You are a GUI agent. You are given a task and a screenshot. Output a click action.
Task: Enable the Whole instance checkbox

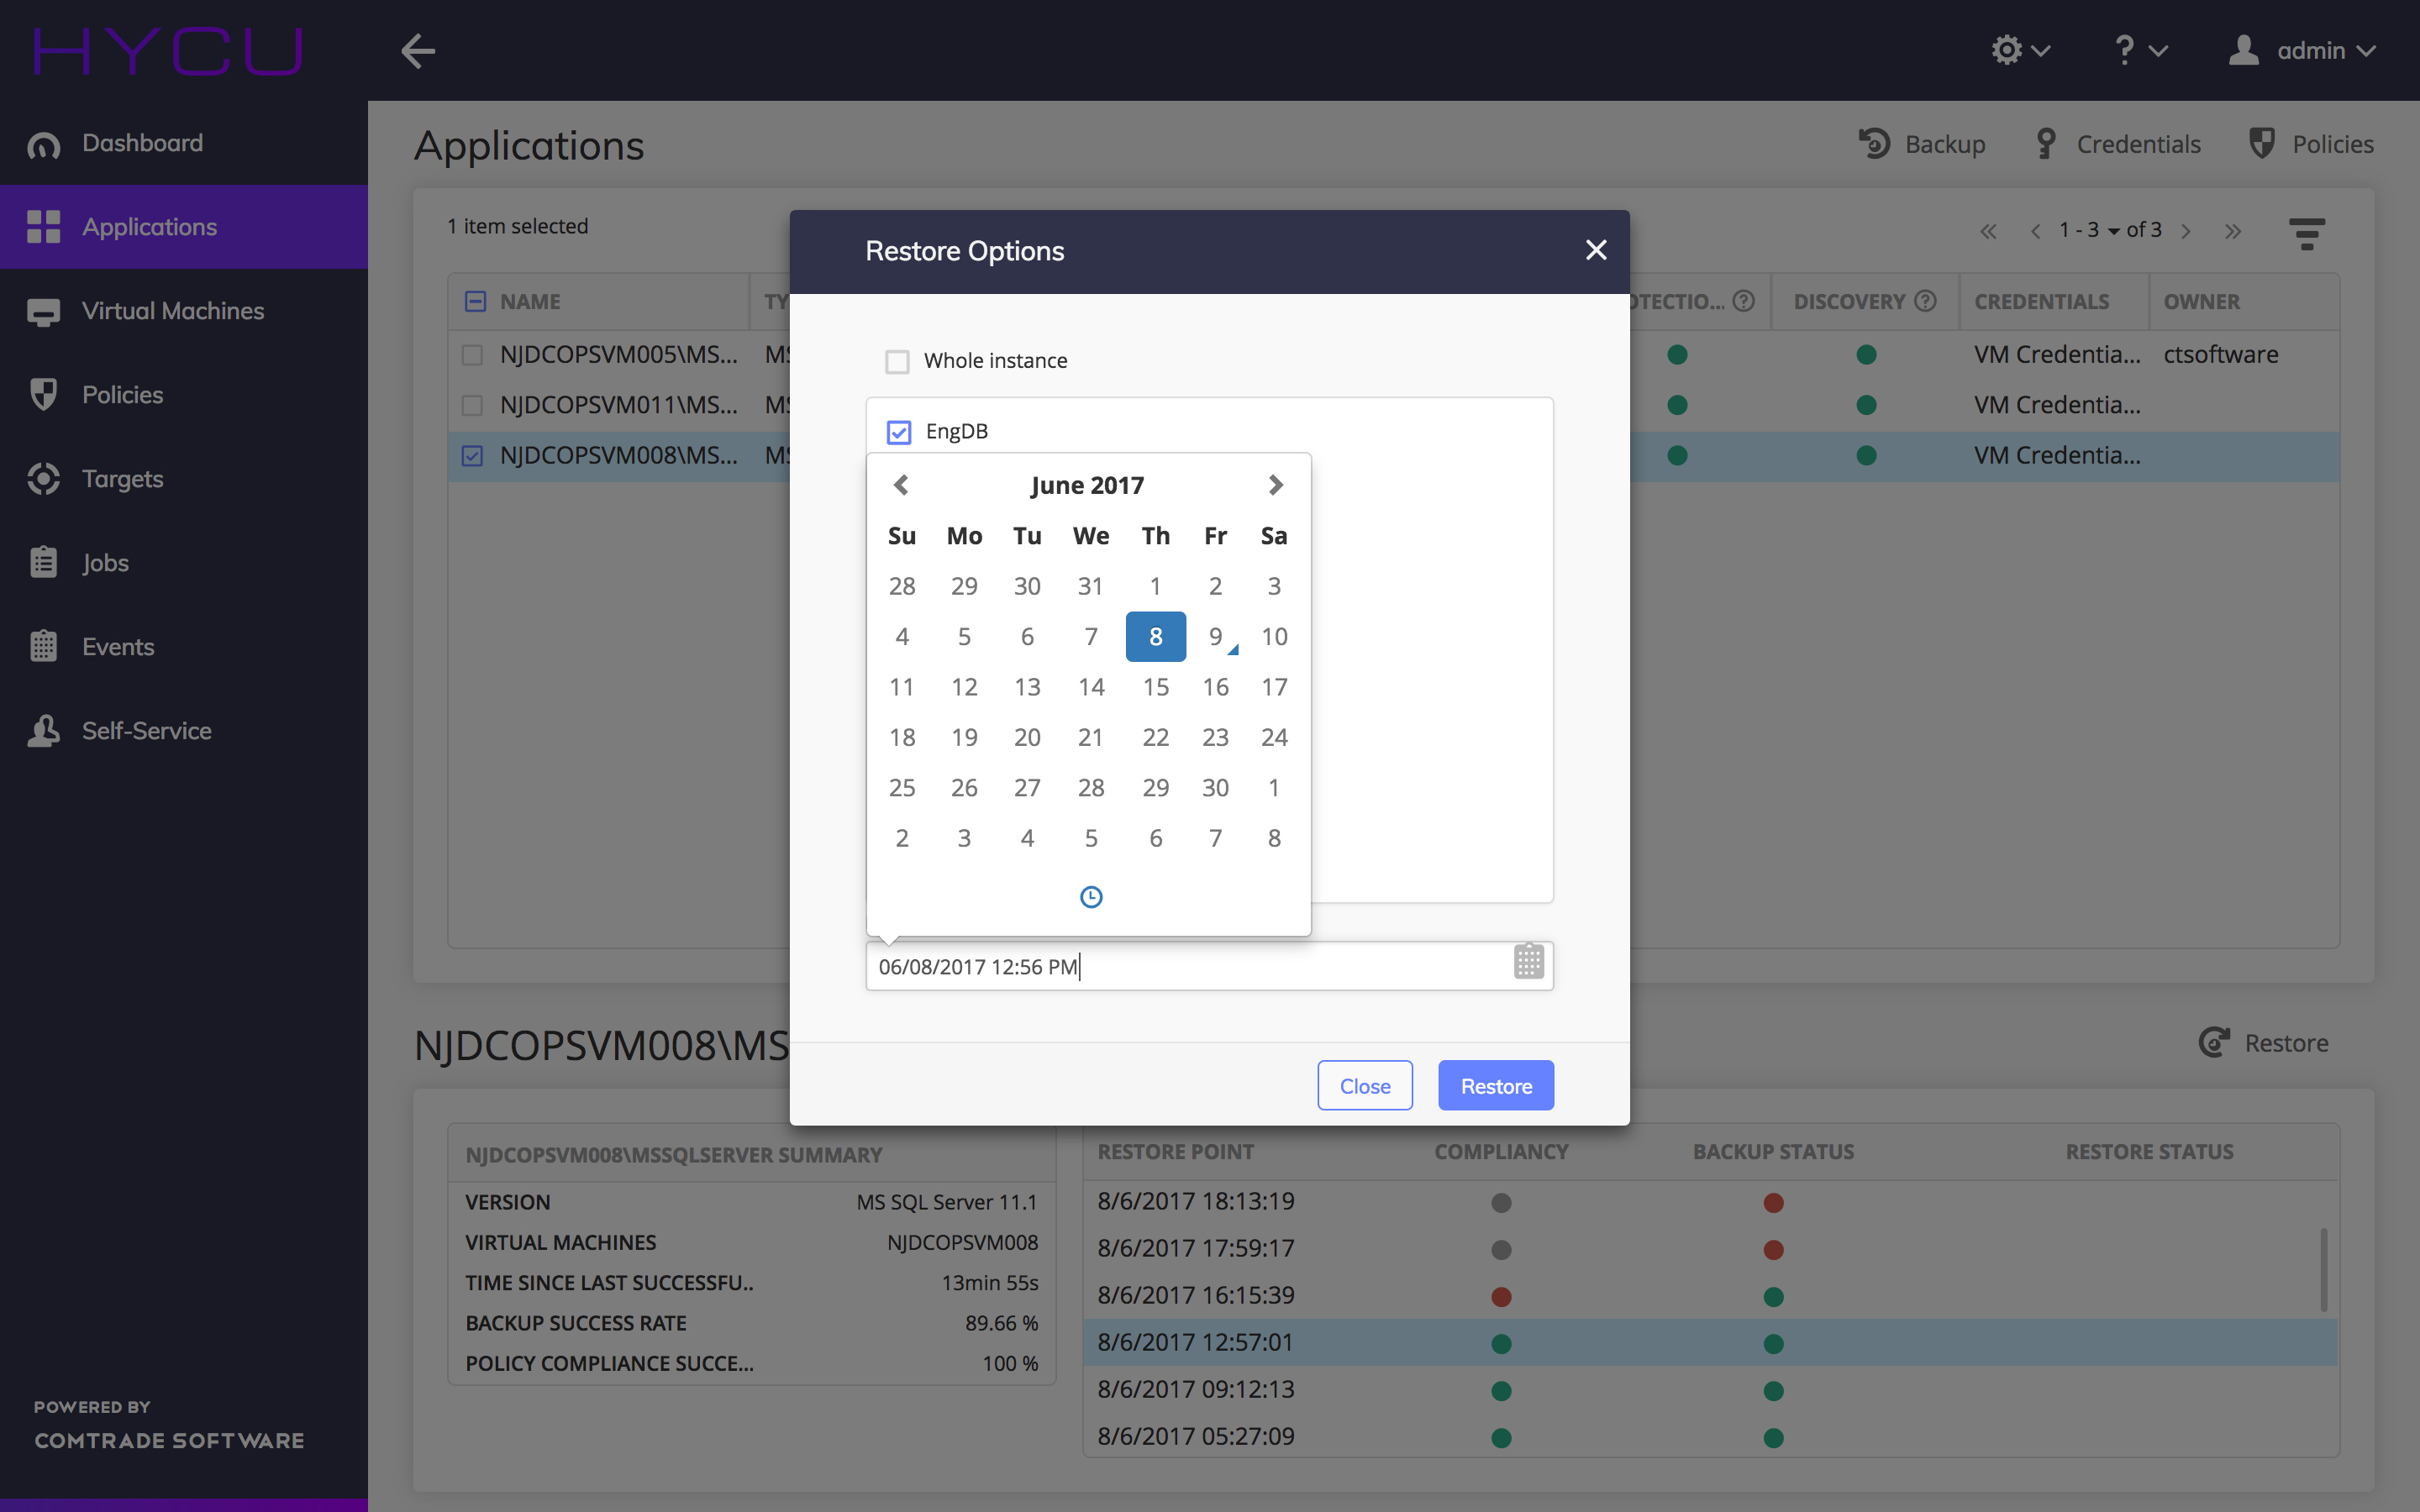click(897, 361)
